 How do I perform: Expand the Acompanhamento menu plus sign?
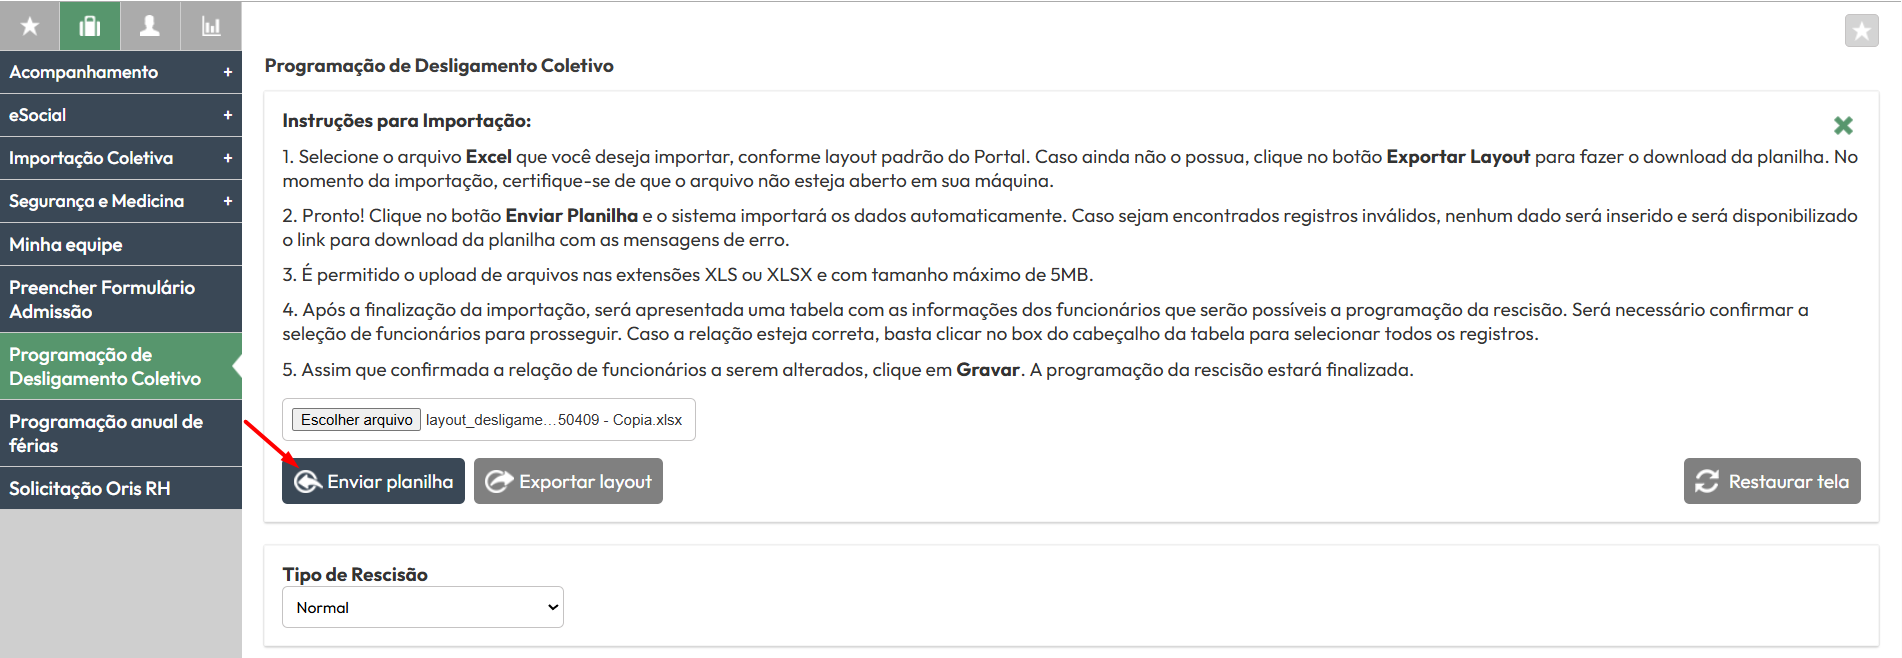(227, 72)
